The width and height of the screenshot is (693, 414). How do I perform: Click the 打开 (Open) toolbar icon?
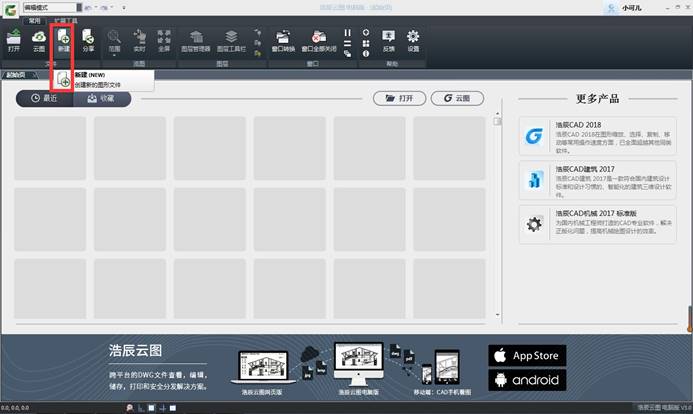coord(14,40)
